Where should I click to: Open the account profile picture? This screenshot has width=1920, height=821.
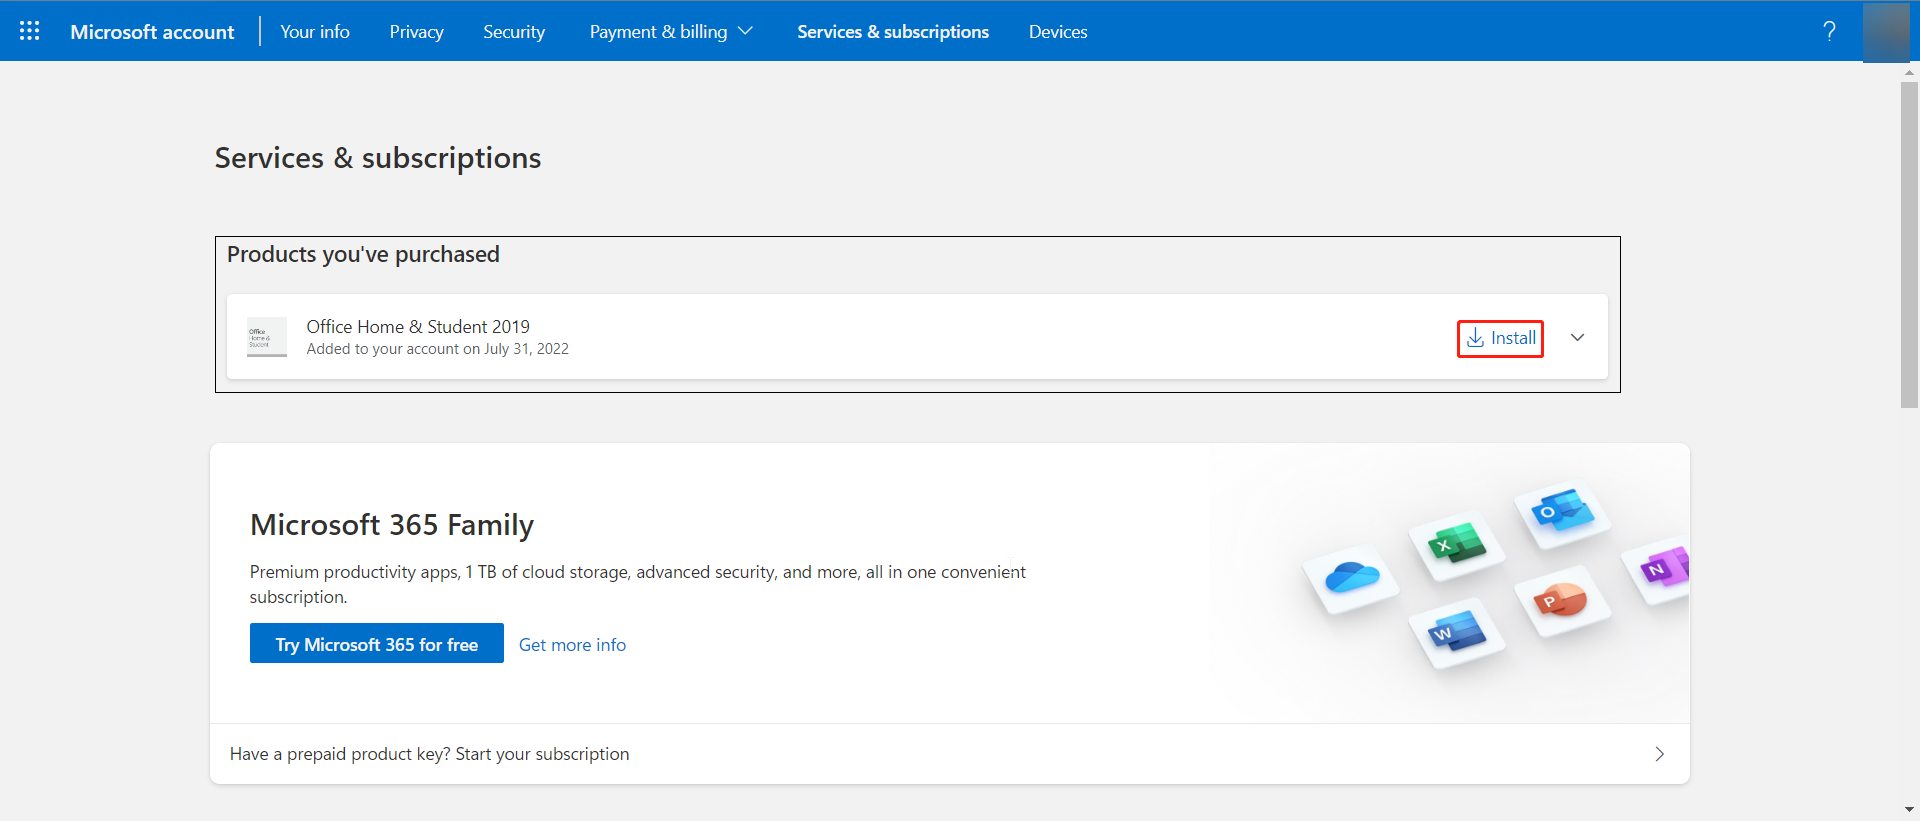(x=1885, y=31)
